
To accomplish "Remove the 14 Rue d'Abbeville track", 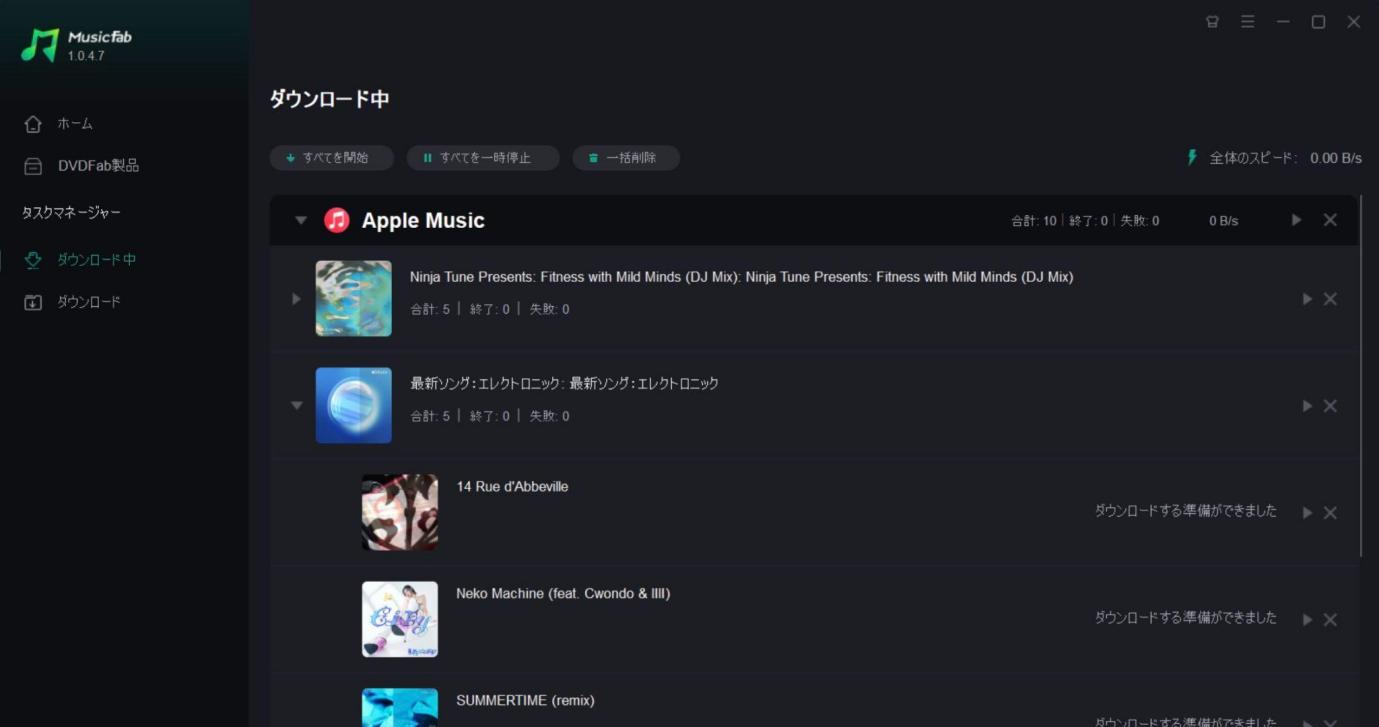I will coord(1330,513).
